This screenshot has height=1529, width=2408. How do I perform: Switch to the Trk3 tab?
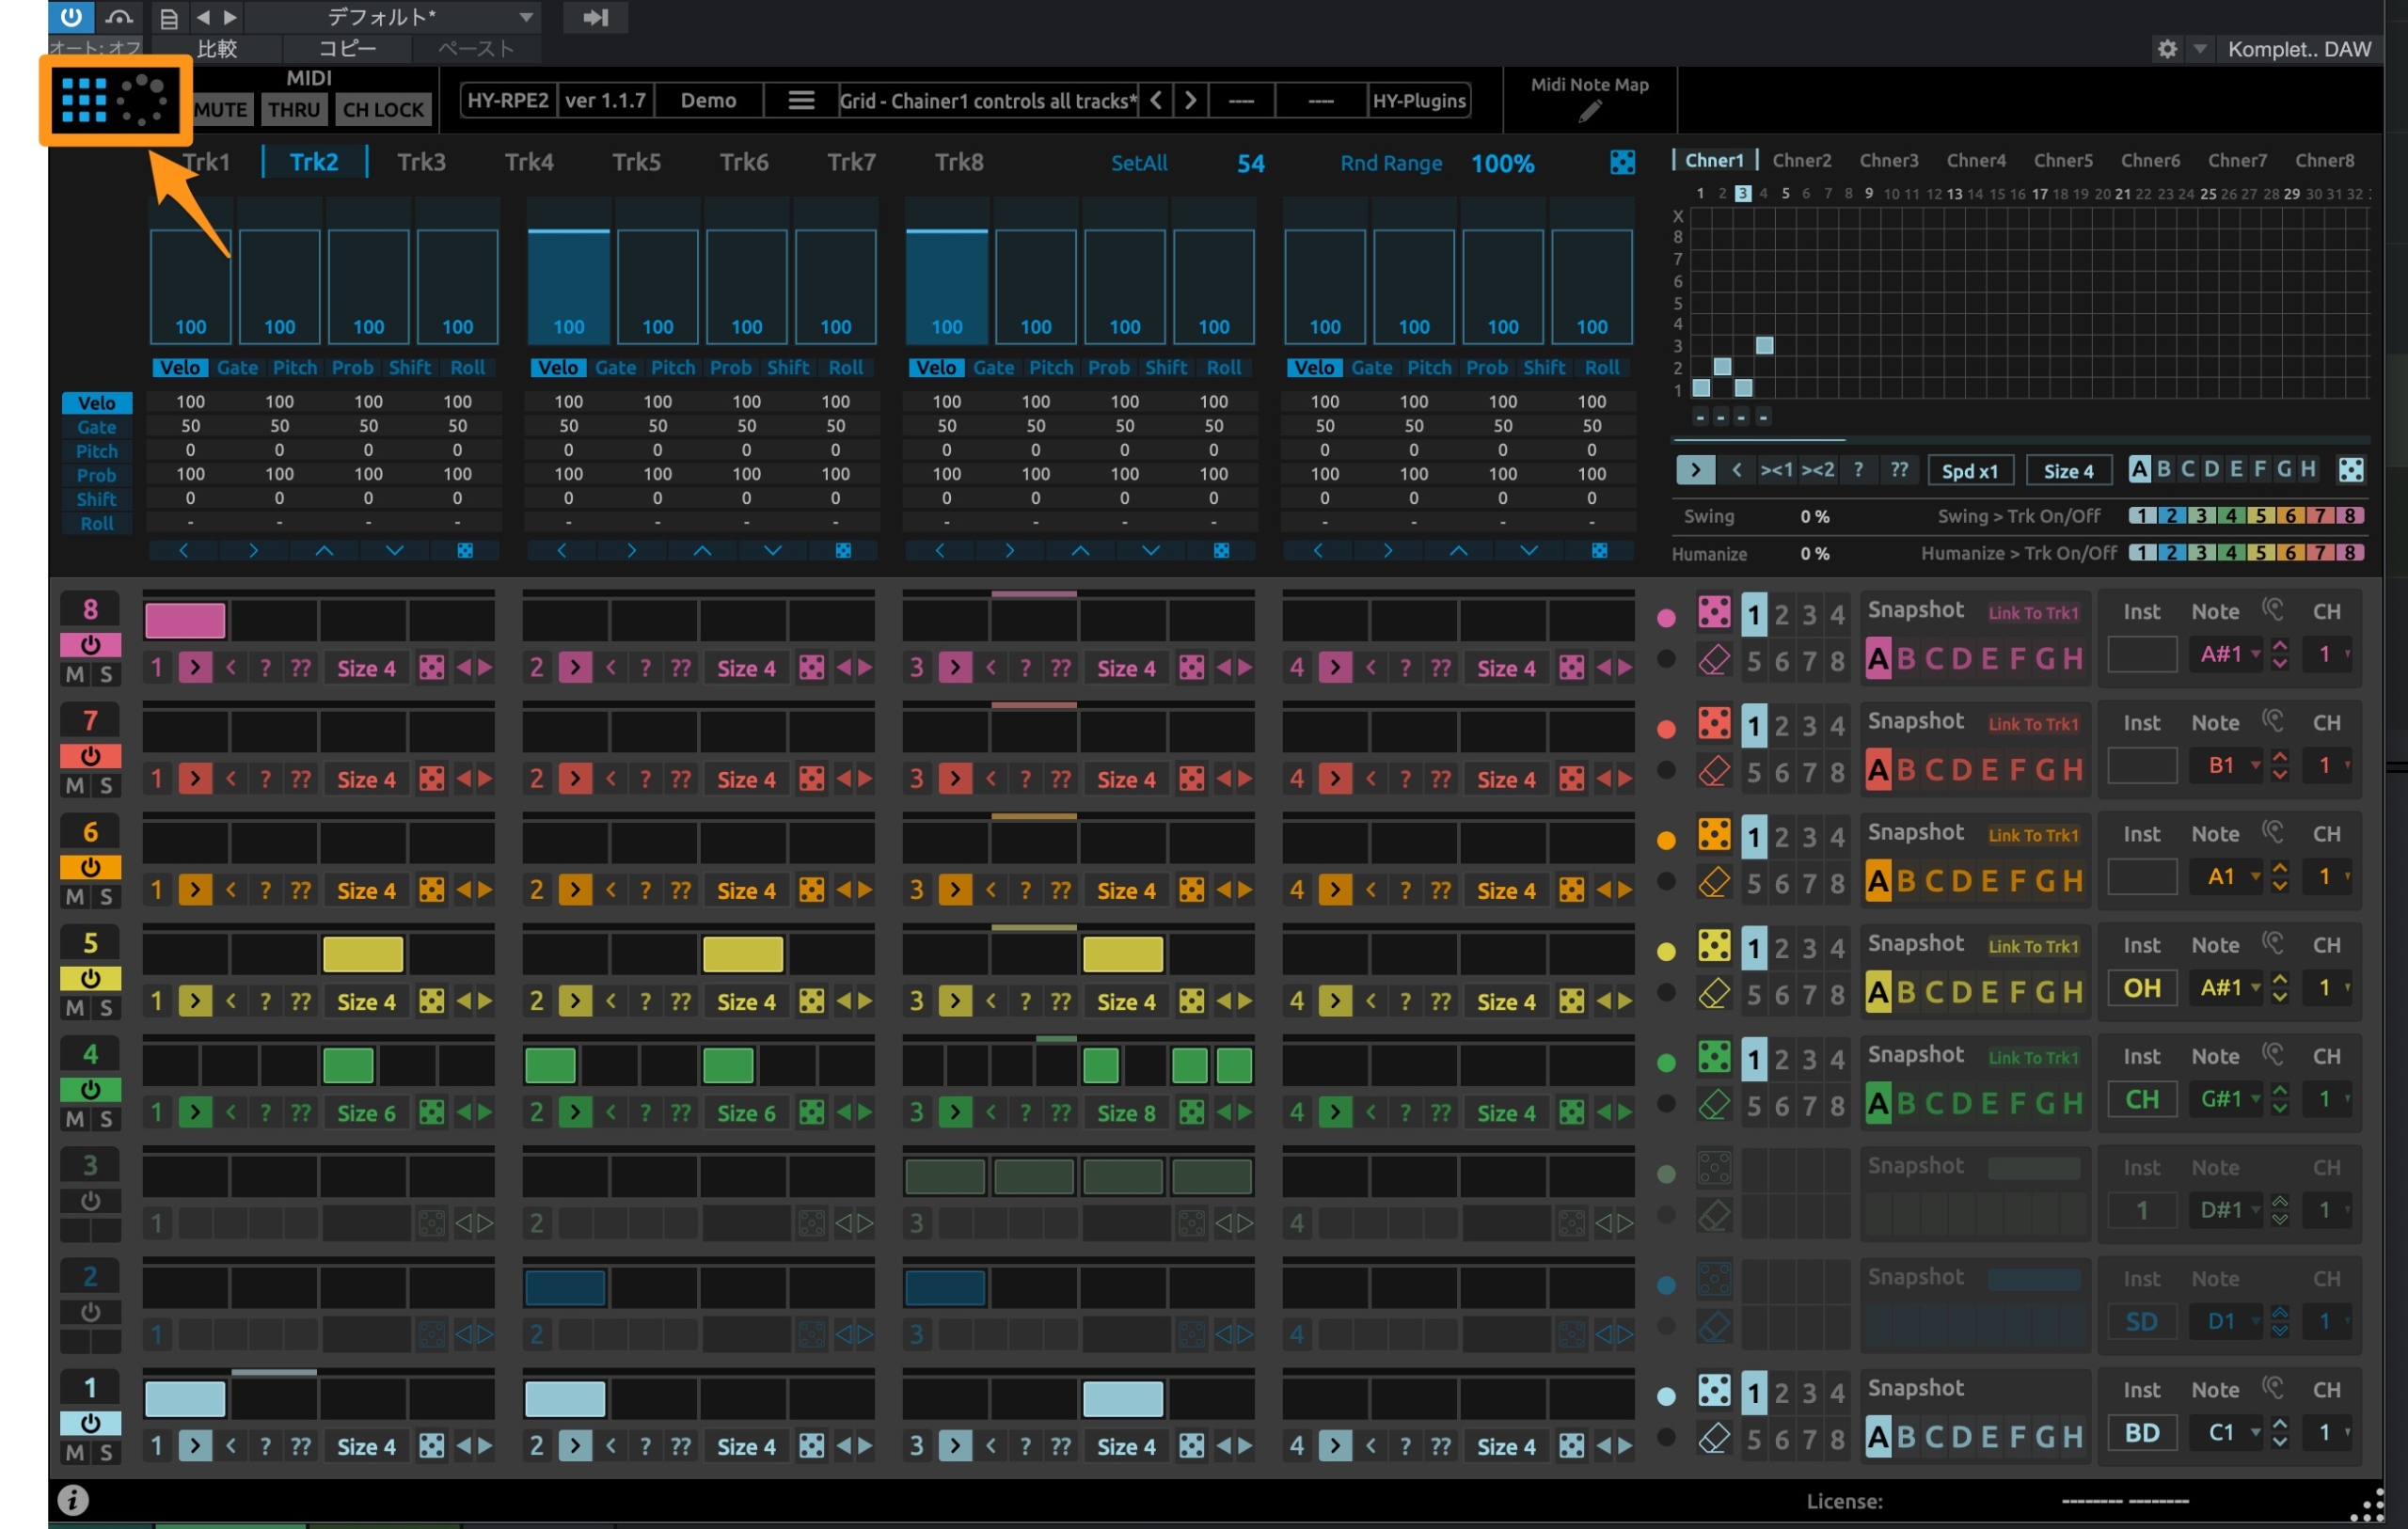421,162
